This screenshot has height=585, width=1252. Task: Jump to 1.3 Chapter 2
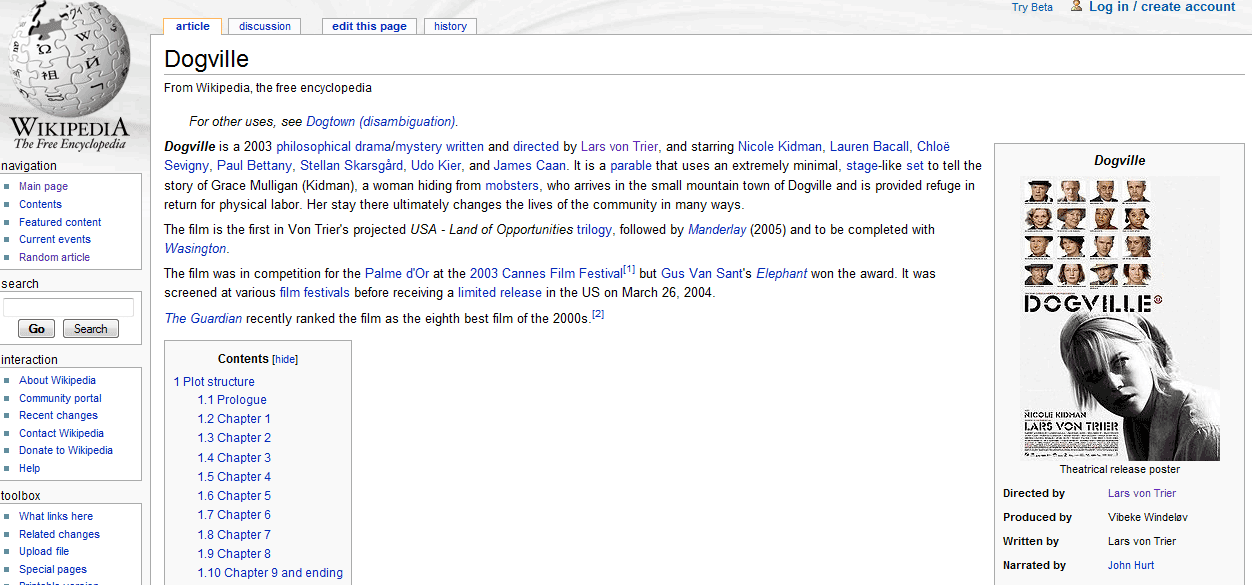tap(234, 438)
